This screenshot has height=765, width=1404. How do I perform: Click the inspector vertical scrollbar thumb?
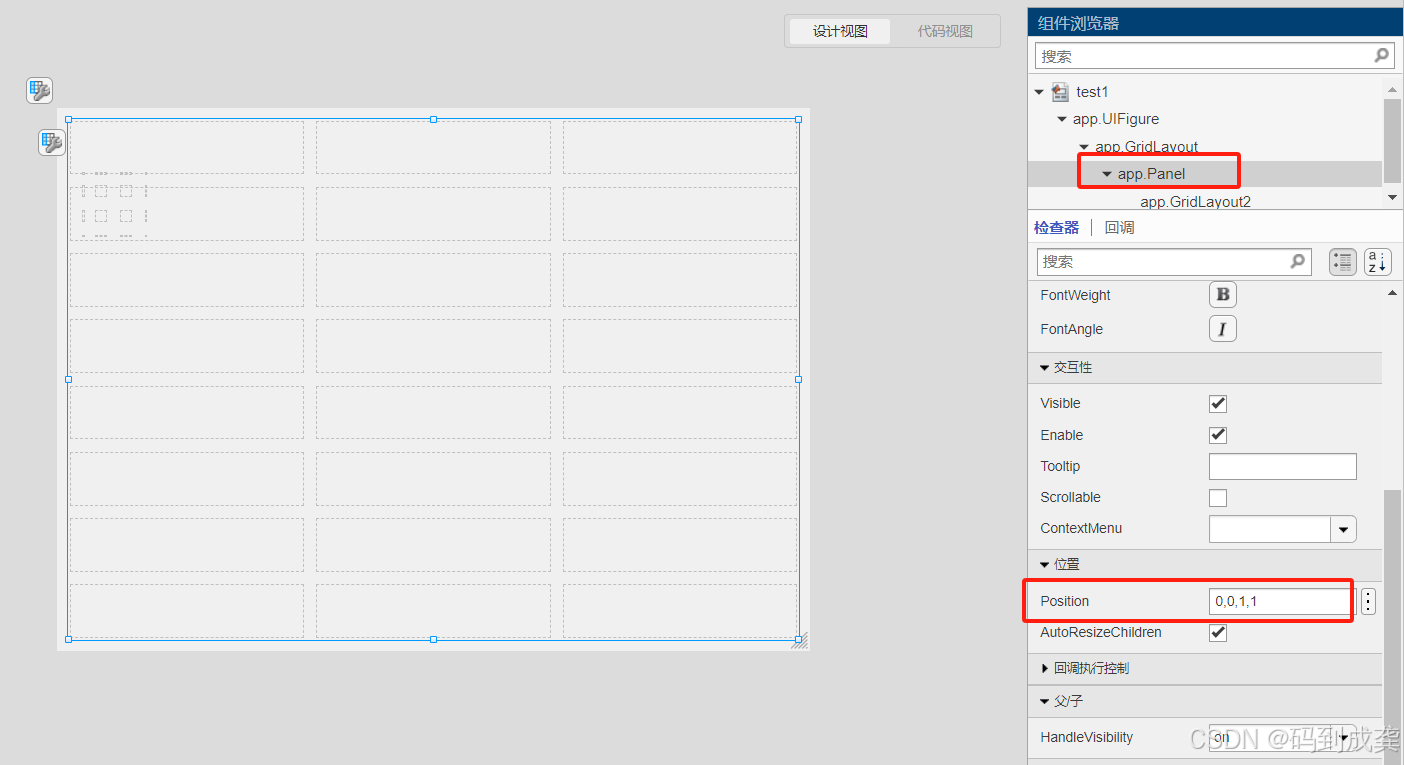point(1393,627)
